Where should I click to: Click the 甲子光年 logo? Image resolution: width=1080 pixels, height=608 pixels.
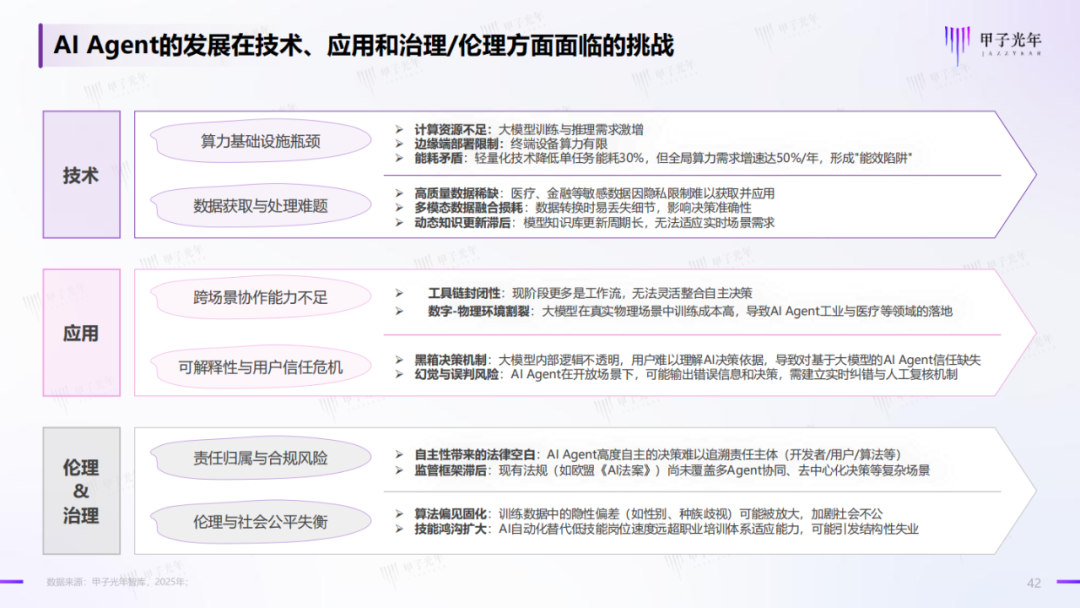point(993,44)
